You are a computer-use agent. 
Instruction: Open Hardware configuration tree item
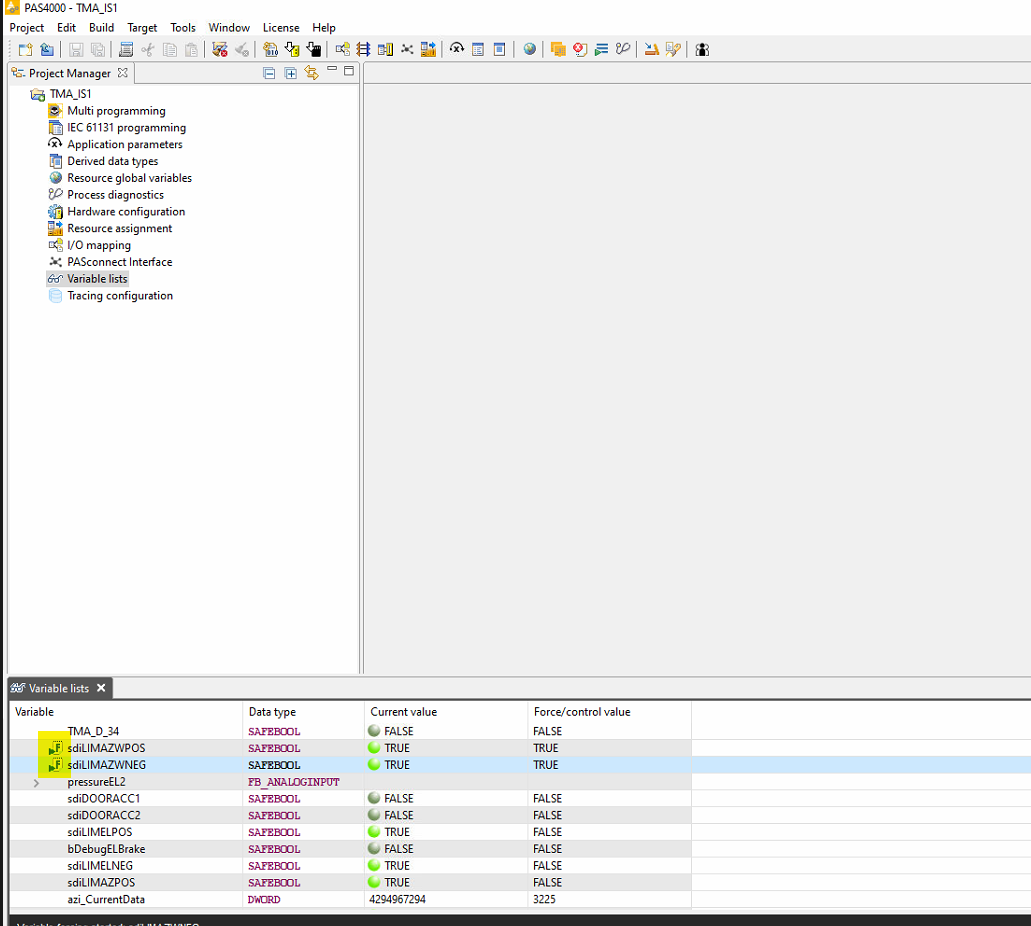coord(126,212)
